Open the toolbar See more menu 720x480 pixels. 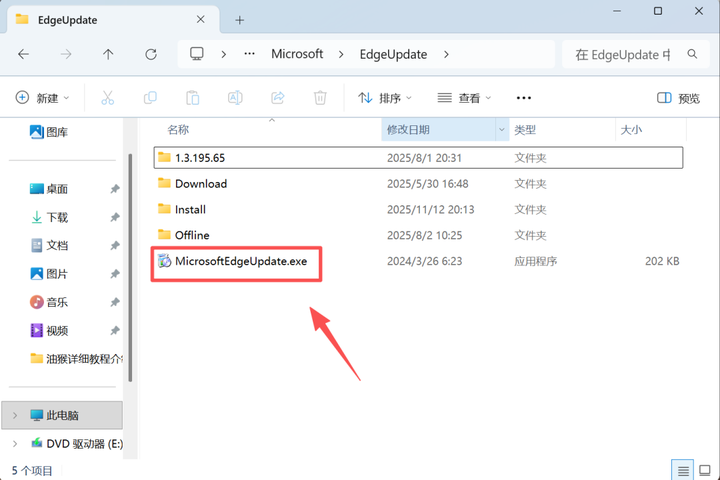(523, 98)
